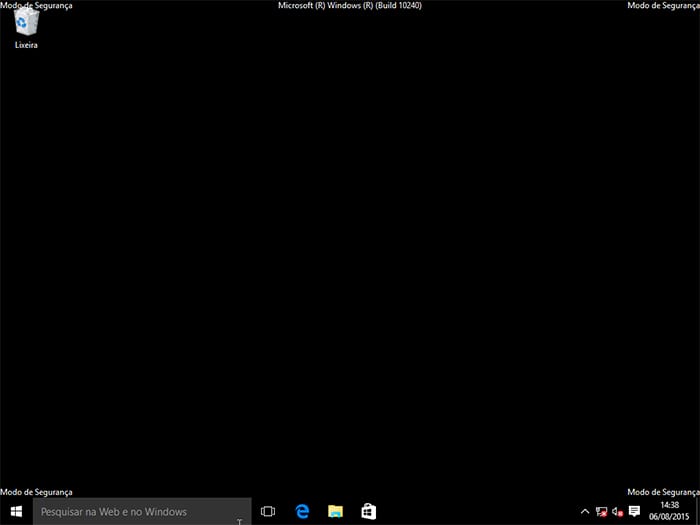Click the 'Pesquisar na Web e no Windows' search box
This screenshot has height=525, width=700.
142,512
